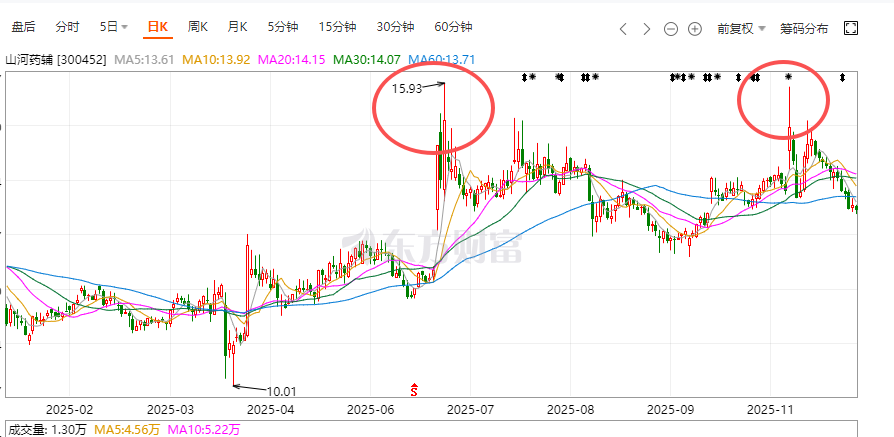The height and width of the screenshot is (437, 894).
Task: Click the MA60:13.71 indicator label
Action: pos(442,59)
